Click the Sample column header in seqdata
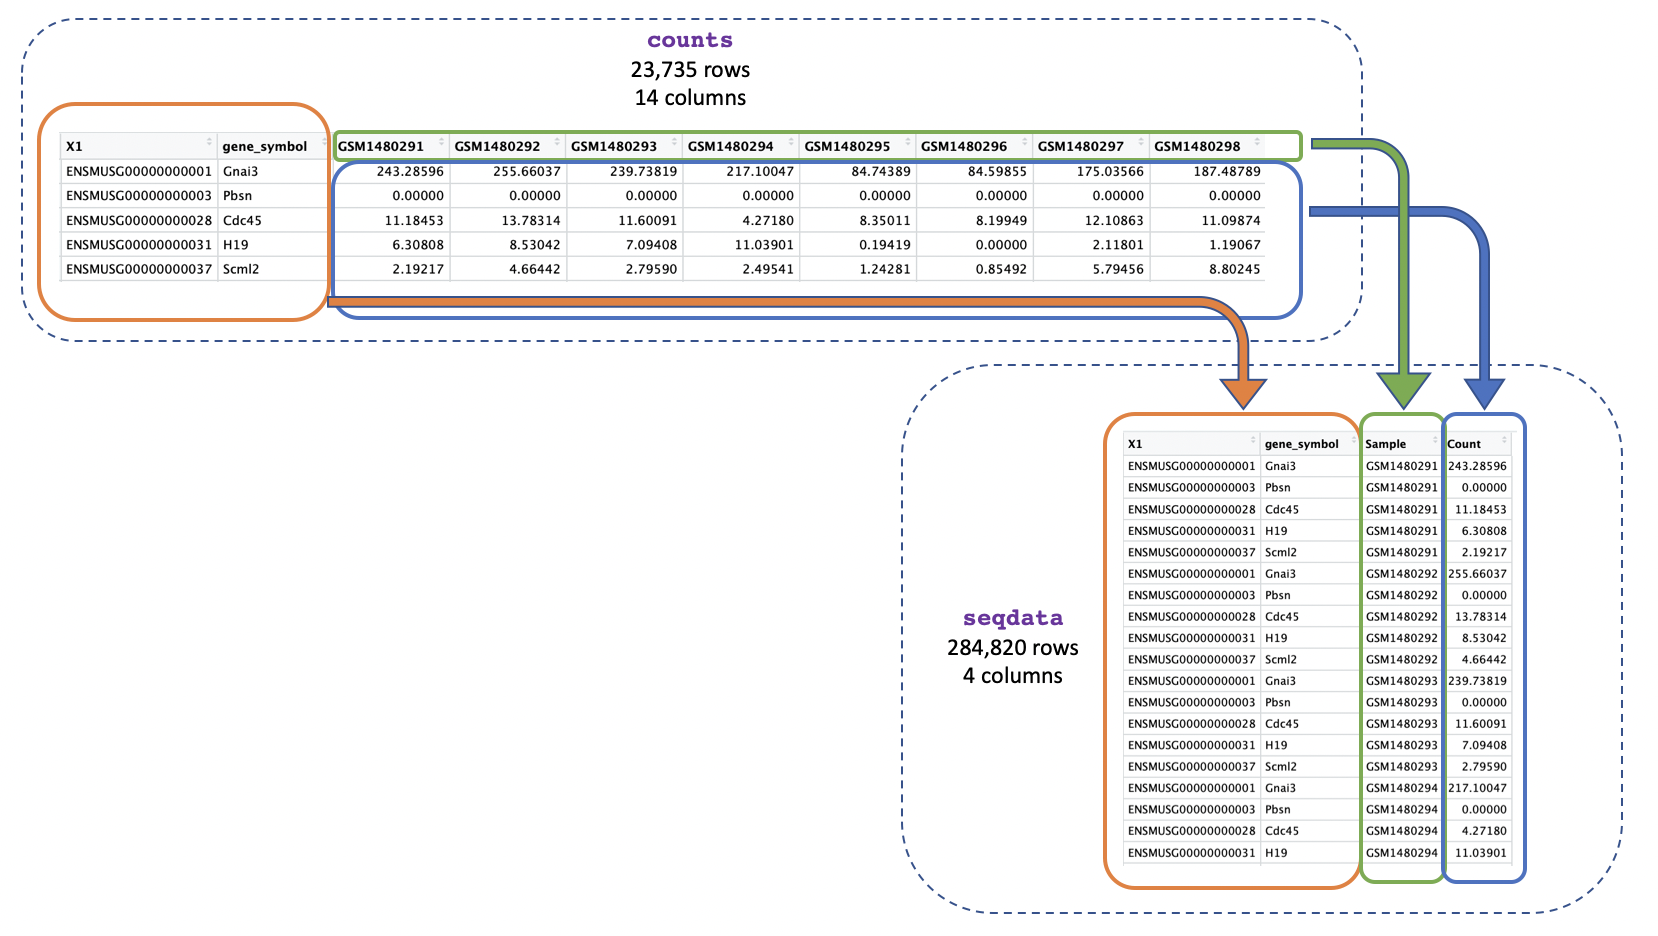The image size is (1658, 936). 1386,444
